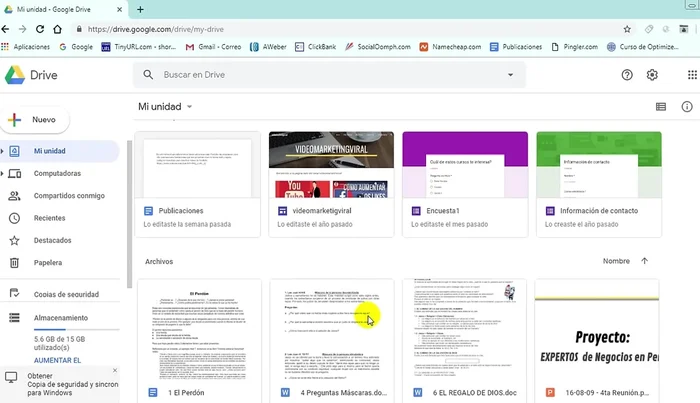The height and width of the screenshot is (403, 700).
Task: Open a new browser tab
Action: point(140,9)
